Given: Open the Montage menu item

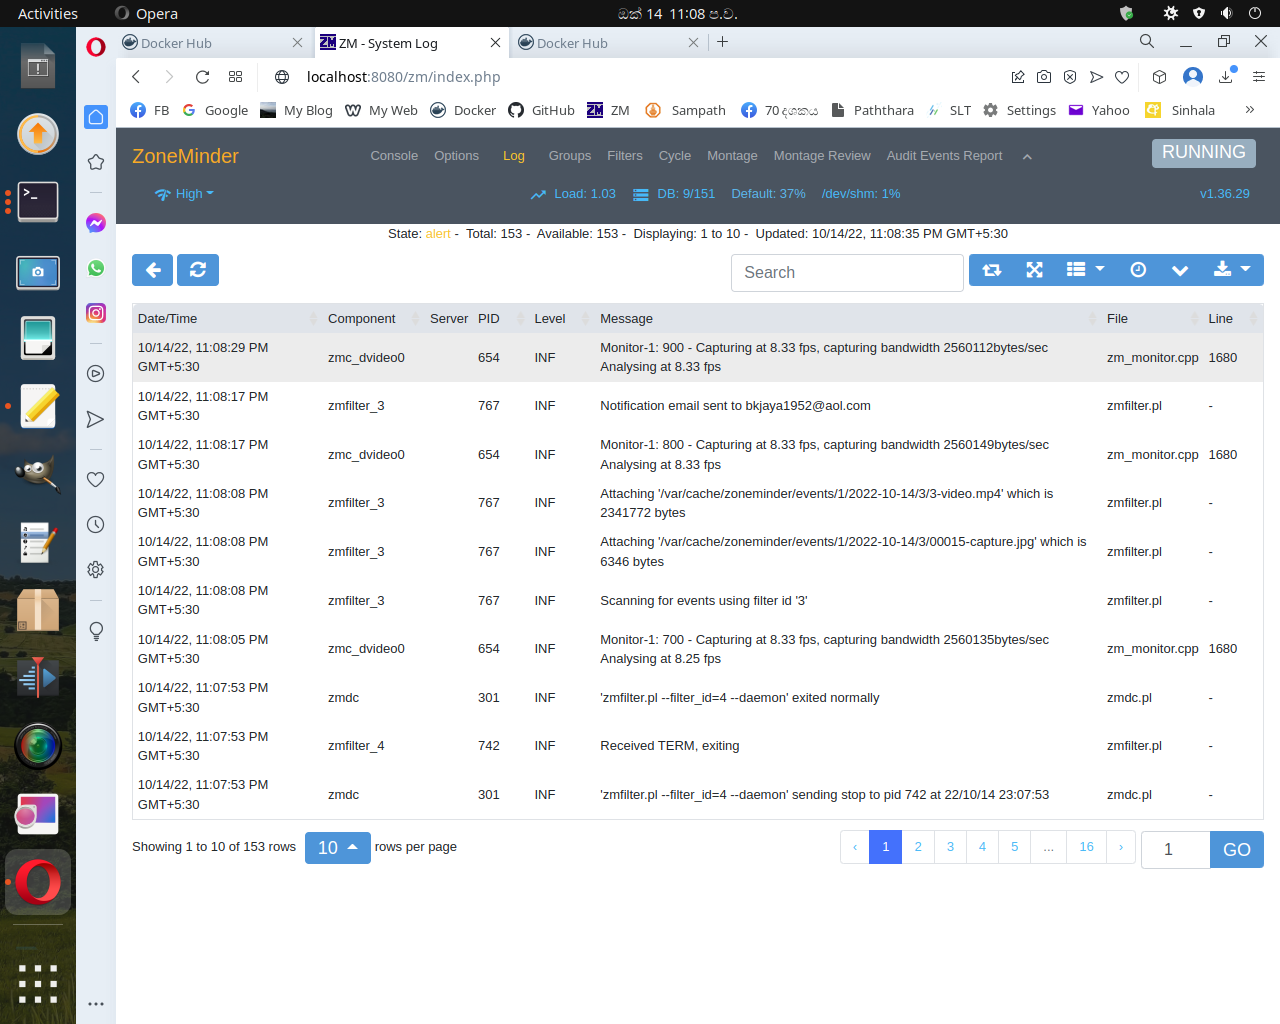Looking at the screenshot, I should [732, 156].
